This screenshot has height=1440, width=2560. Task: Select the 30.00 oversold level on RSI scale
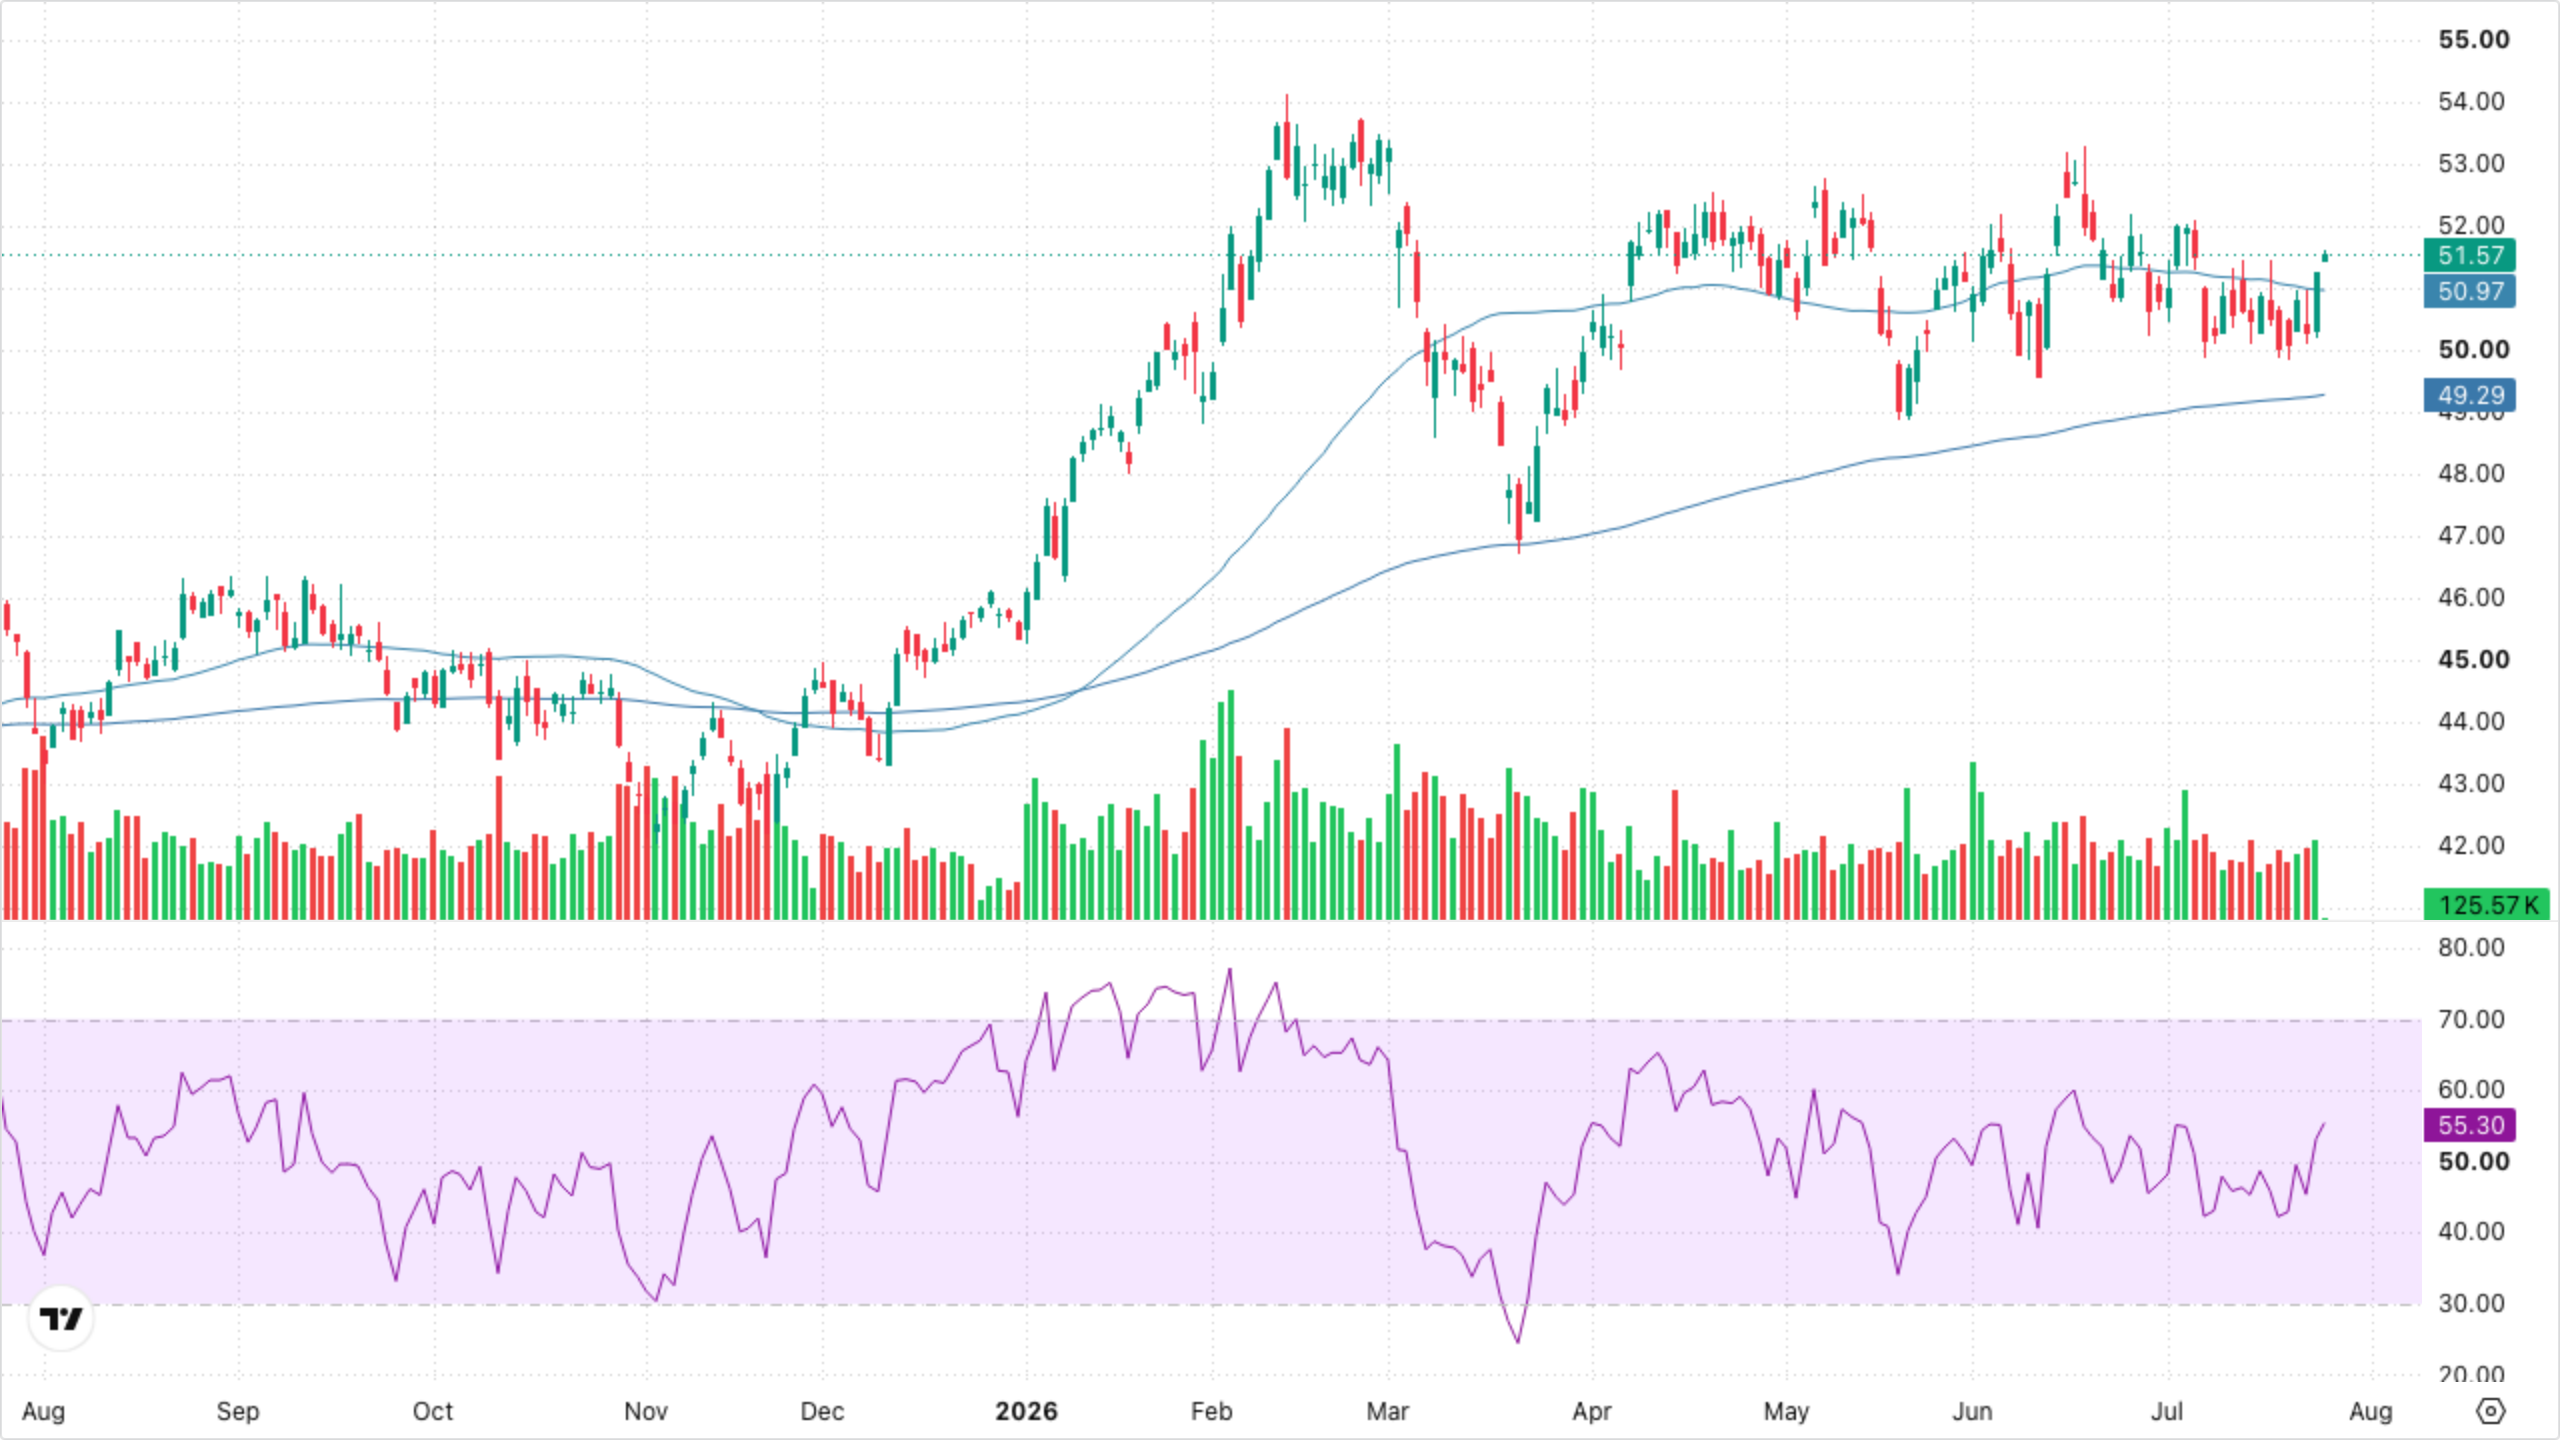pos(2471,1303)
